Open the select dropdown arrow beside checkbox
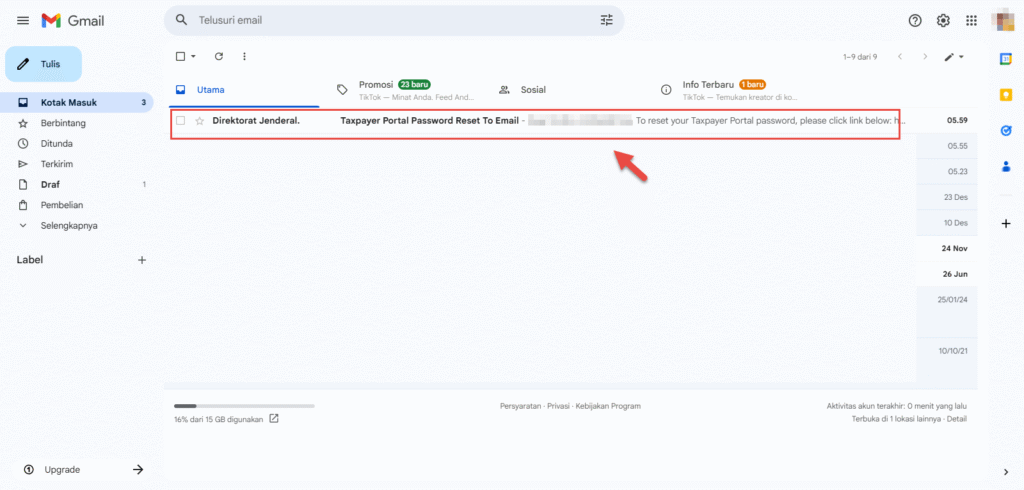Viewport: 1024px width, 490px height. (x=193, y=57)
